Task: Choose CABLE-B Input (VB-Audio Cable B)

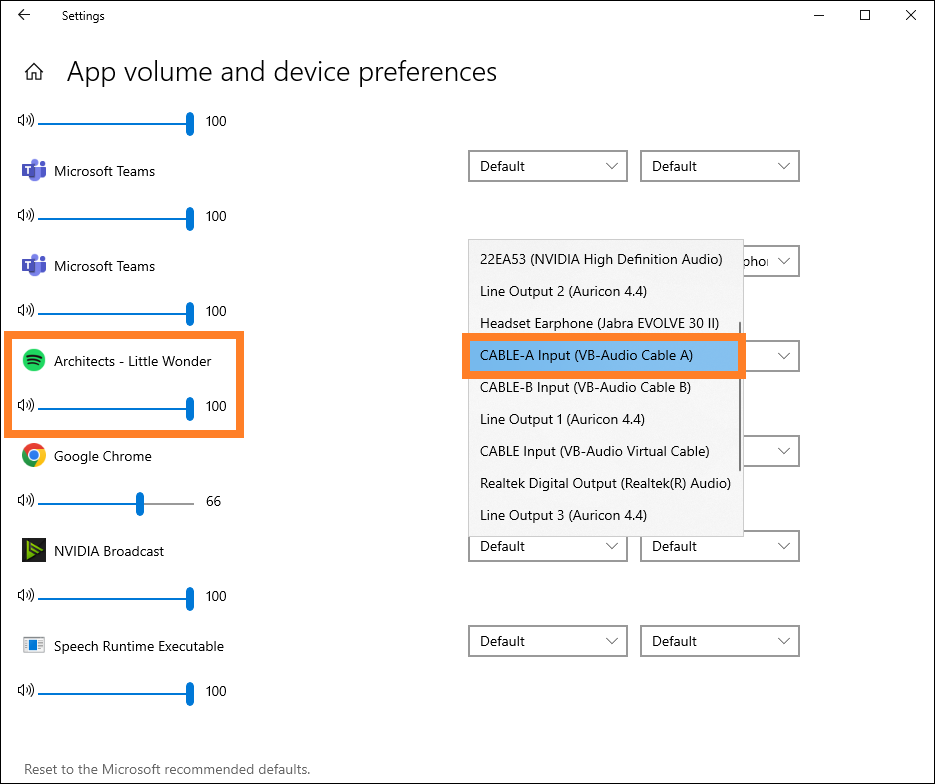Action: point(603,388)
